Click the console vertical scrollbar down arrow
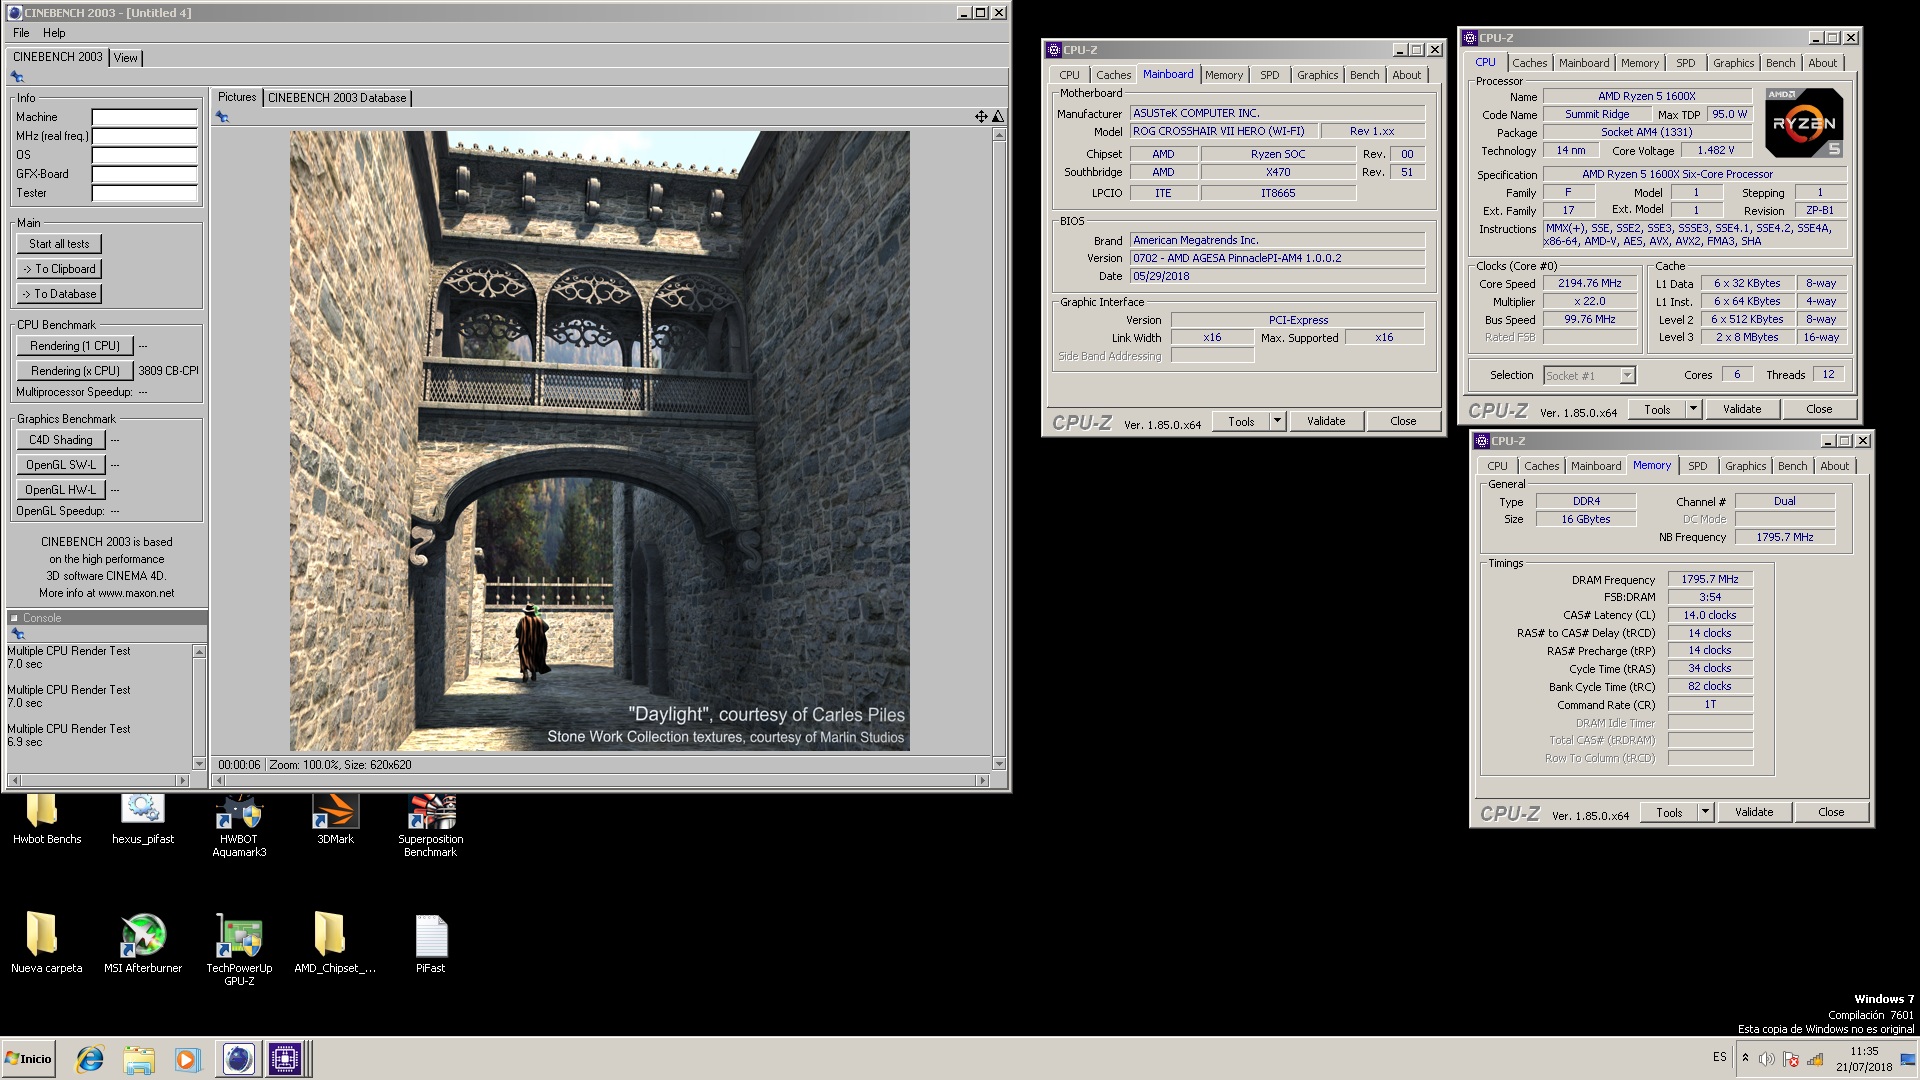The height and width of the screenshot is (1080, 1920). pyautogui.click(x=199, y=764)
